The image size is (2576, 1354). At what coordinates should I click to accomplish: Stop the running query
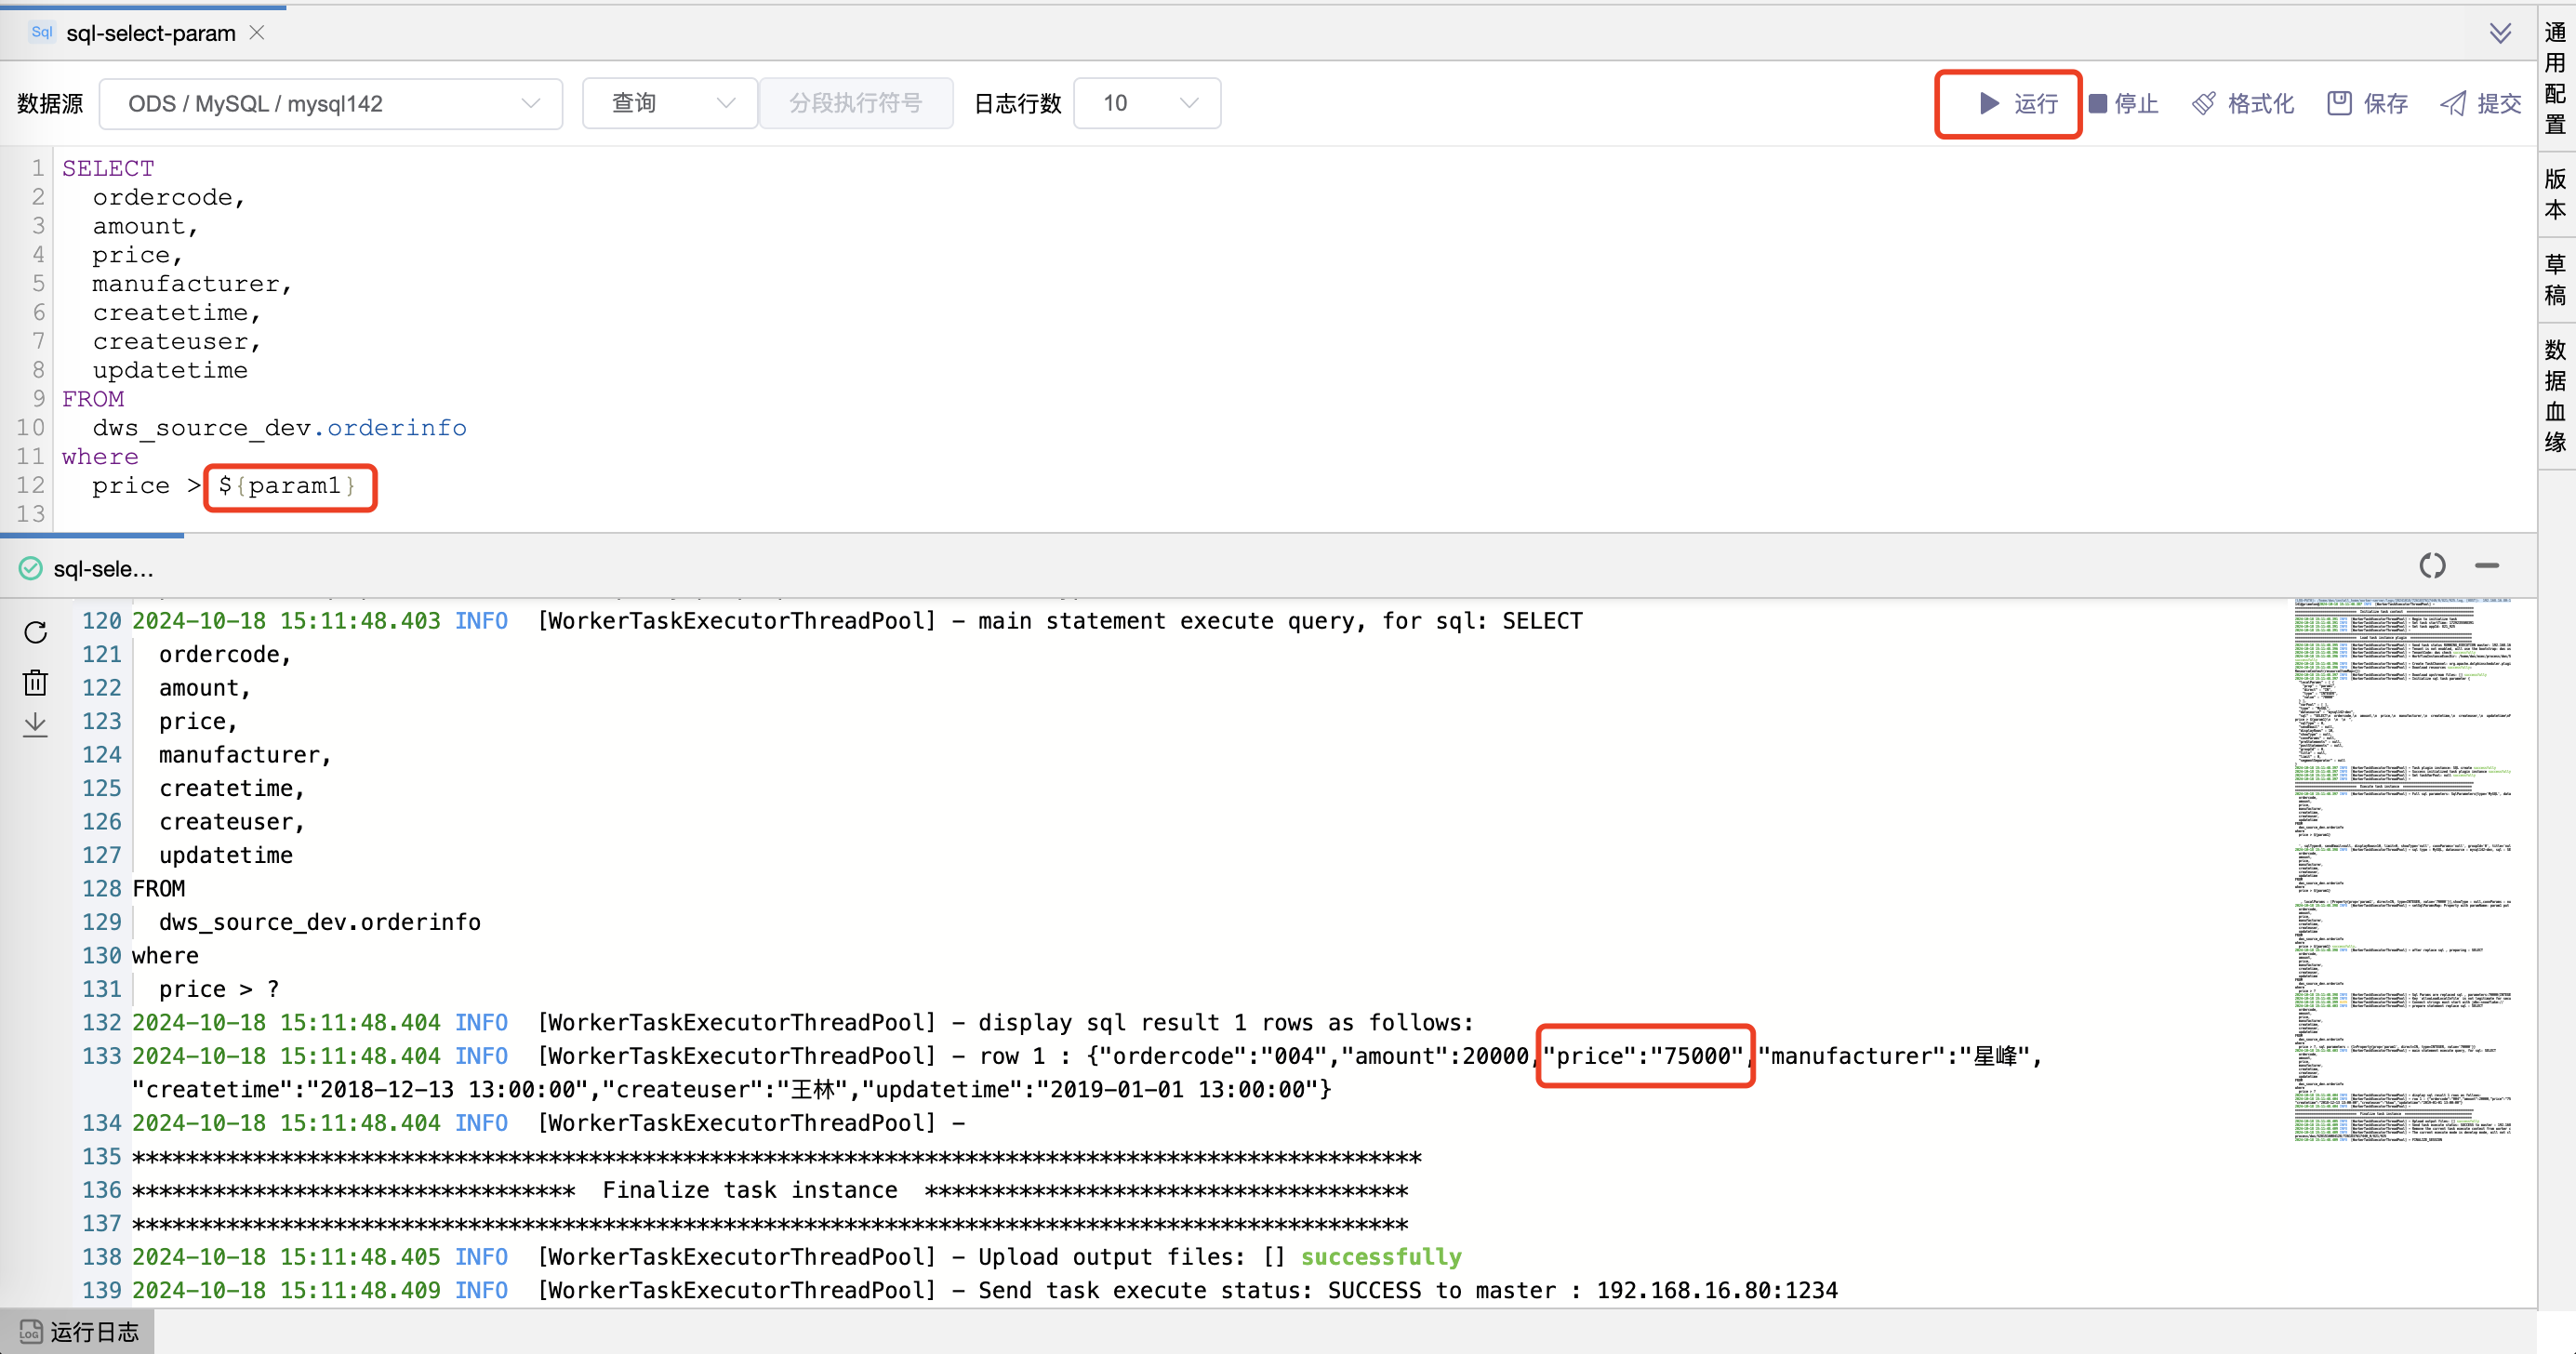pos(2122,103)
